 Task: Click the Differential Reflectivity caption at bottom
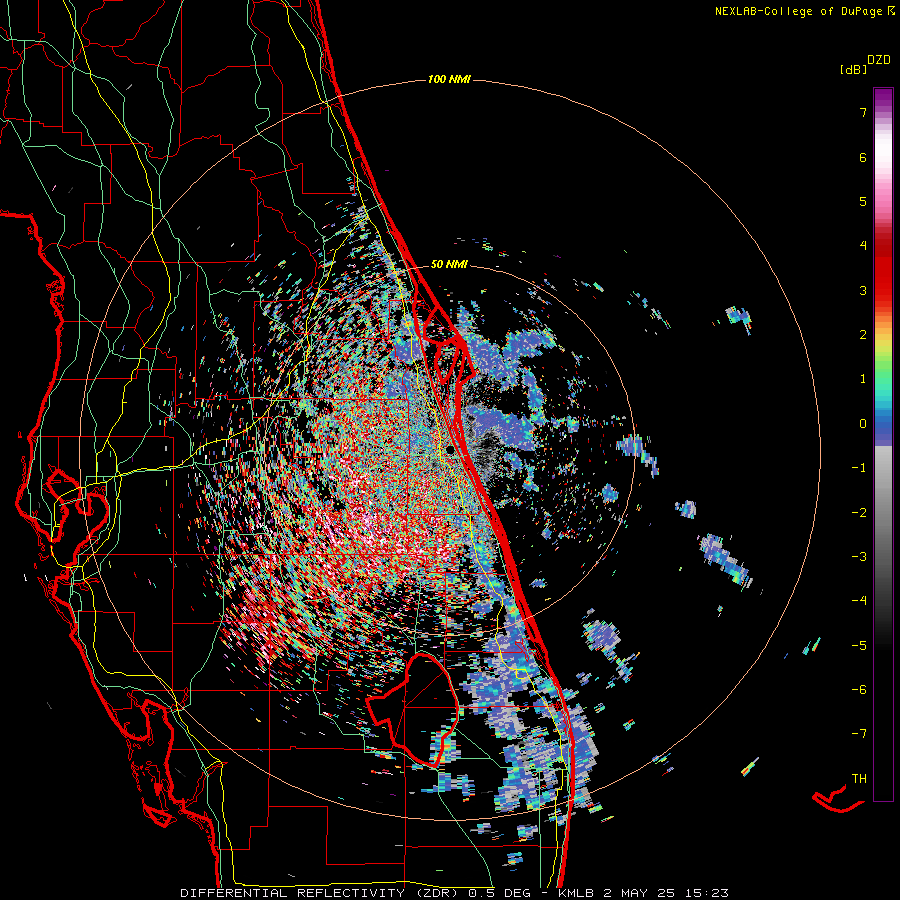point(454,893)
